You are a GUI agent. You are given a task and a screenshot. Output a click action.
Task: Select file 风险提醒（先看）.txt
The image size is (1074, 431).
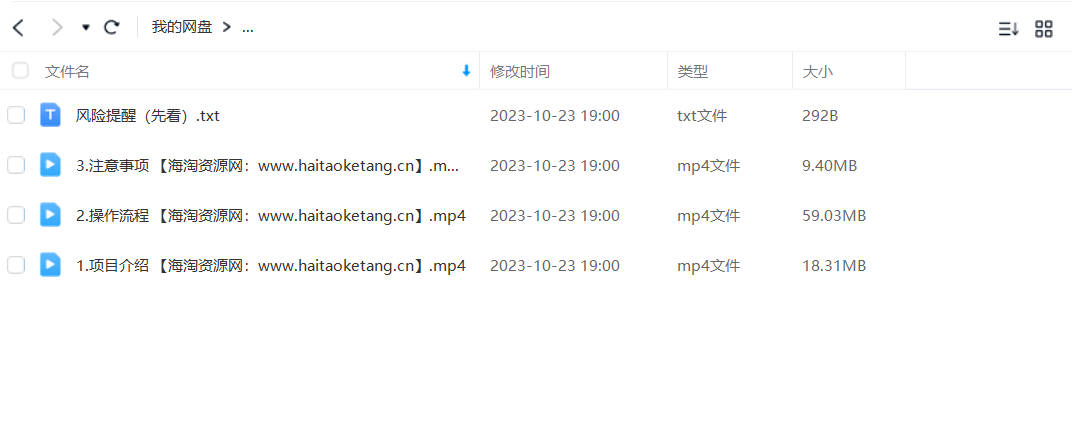[x=148, y=116]
